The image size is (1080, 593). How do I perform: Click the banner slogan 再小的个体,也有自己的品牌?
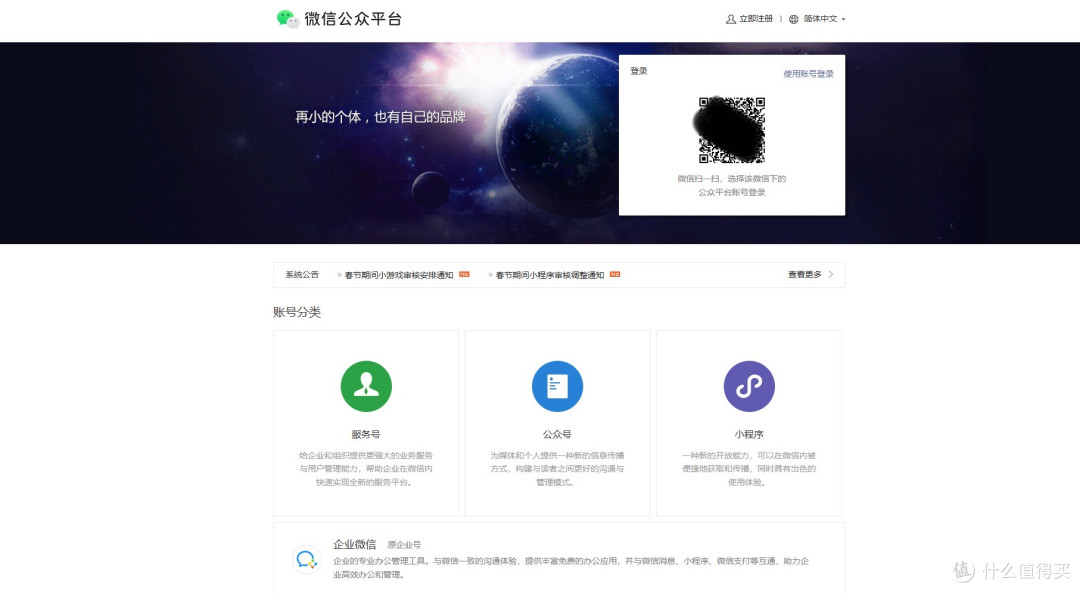tap(381, 117)
